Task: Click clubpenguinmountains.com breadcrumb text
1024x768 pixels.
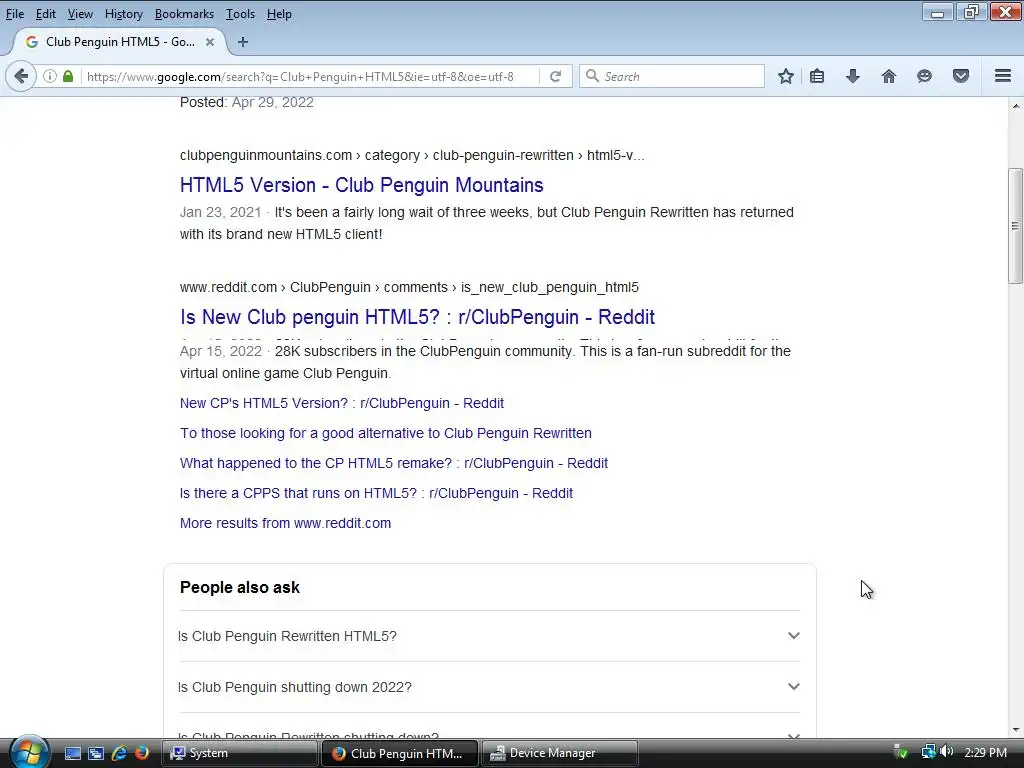Action: click(x=266, y=155)
